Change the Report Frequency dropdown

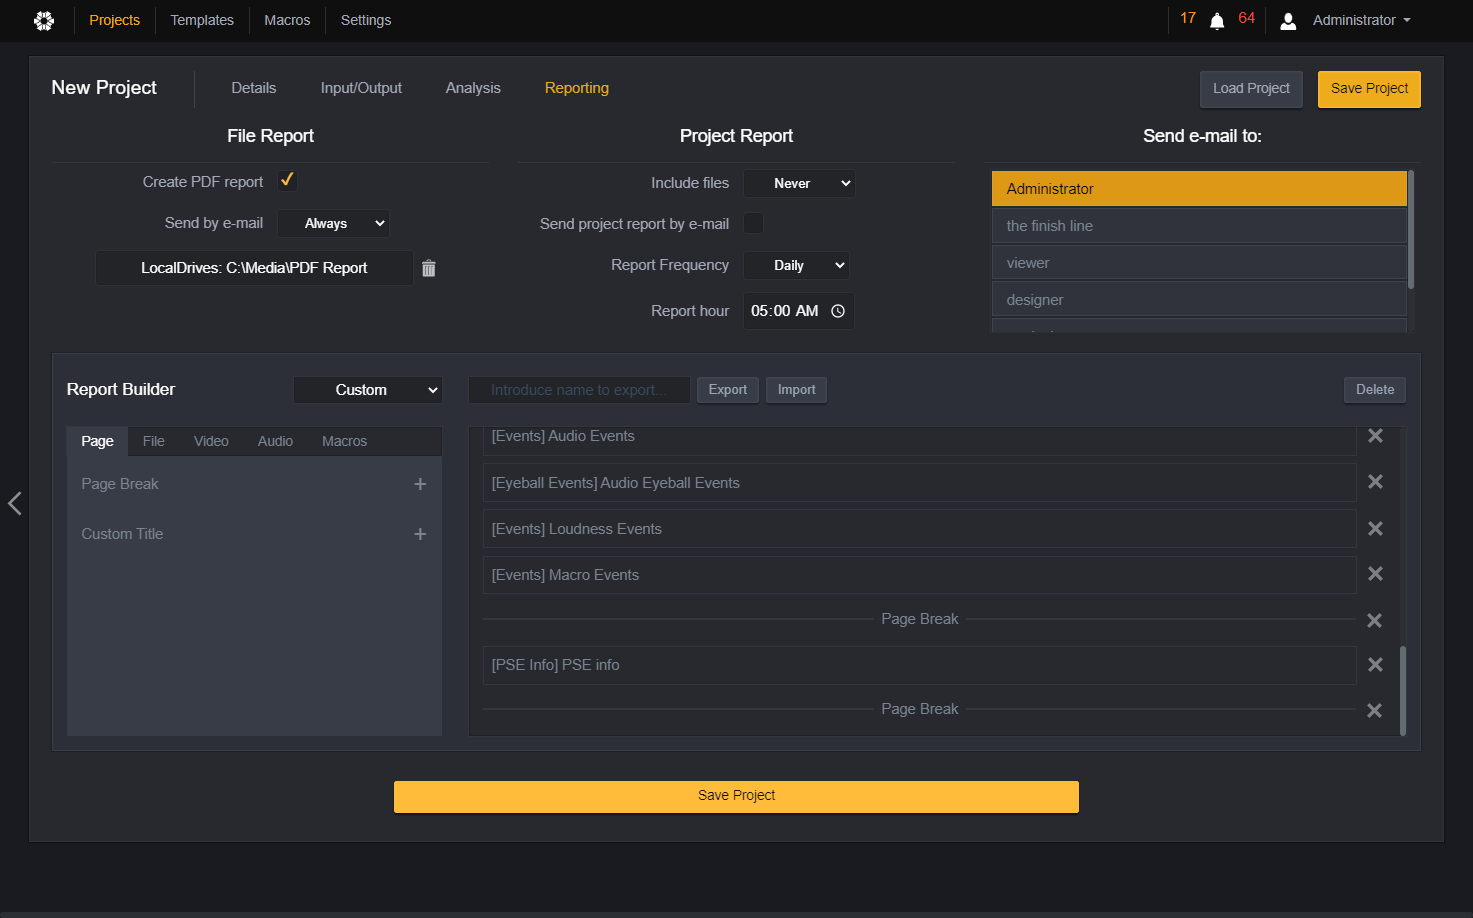coord(796,265)
